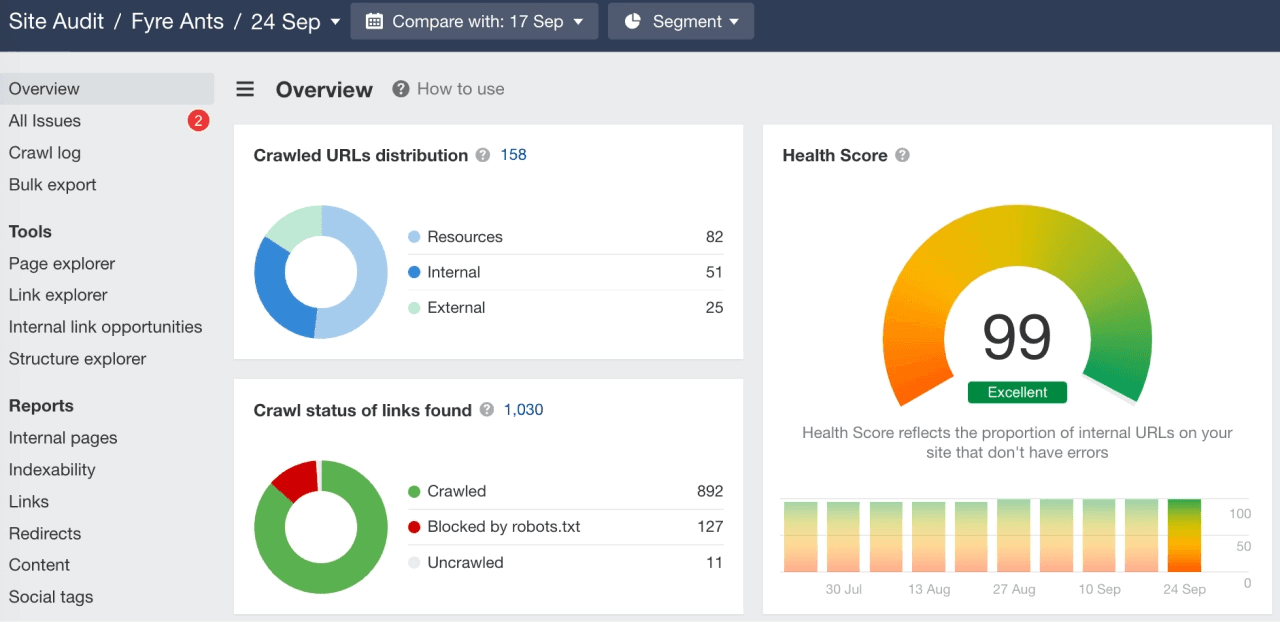The height and width of the screenshot is (622, 1280).
Task: Click the calendar icon in Compare with button
Action: coord(374,21)
